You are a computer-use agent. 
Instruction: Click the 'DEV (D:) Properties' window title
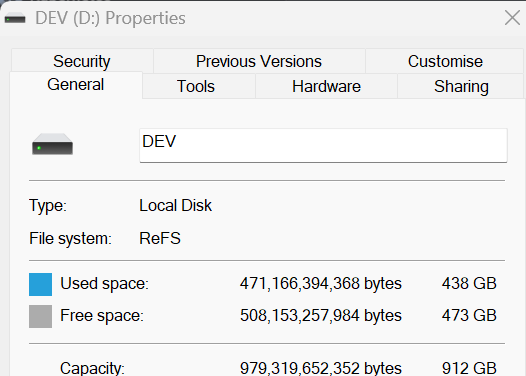tap(110, 18)
